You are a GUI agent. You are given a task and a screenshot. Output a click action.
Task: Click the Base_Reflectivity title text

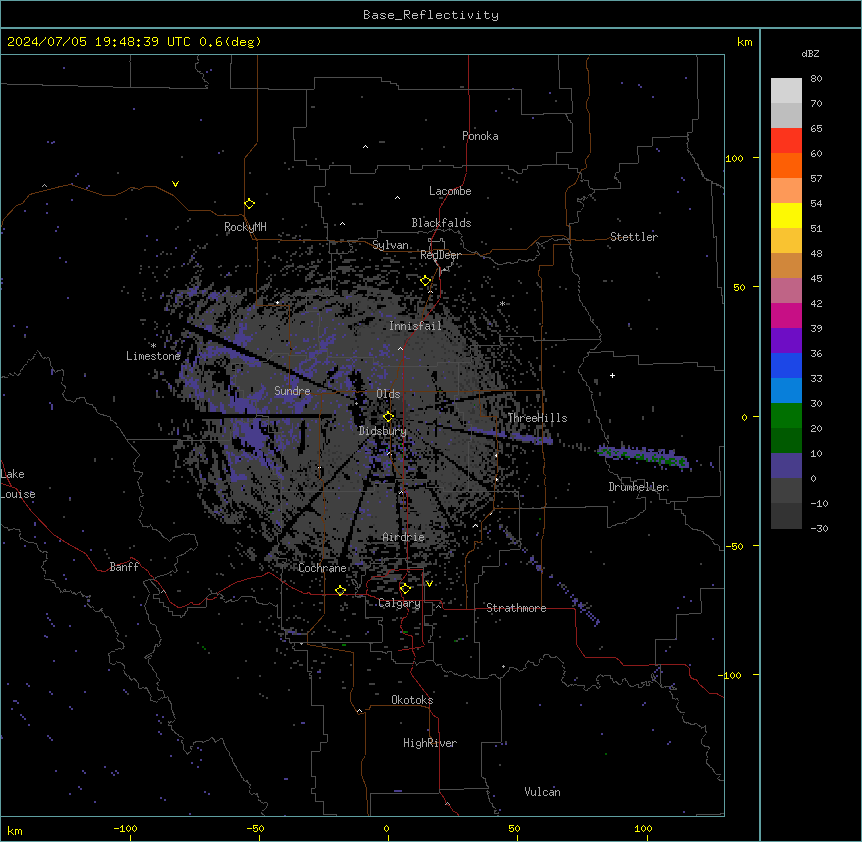click(431, 15)
